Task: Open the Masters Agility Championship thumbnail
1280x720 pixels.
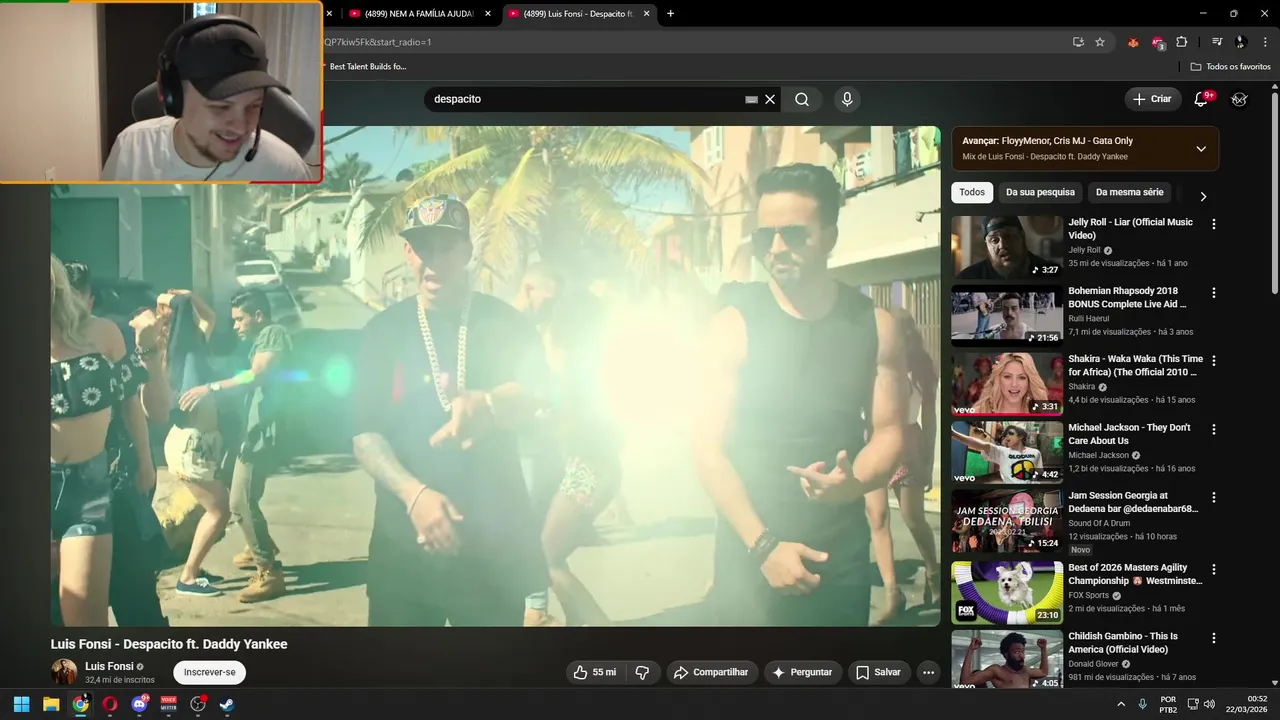Action: pos(1007,592)
